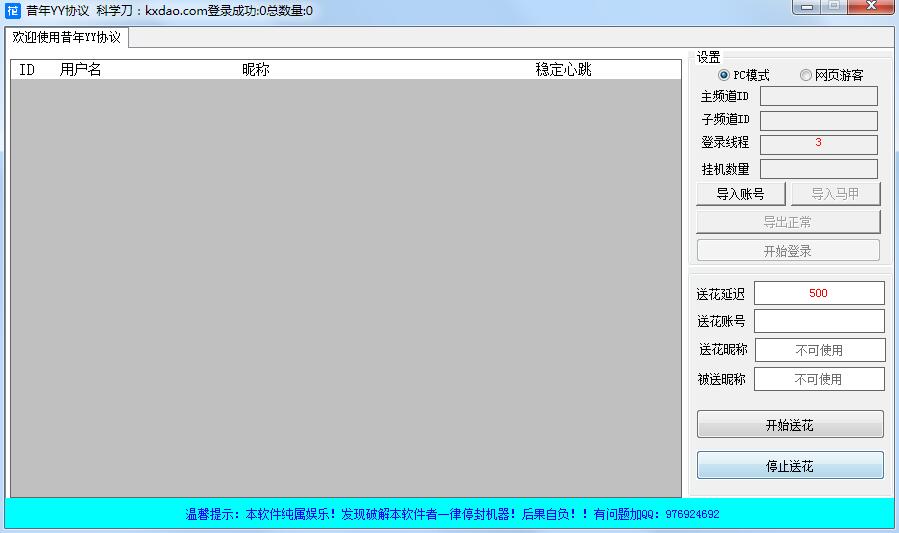
Task: Click the 挂机数量 input field
Action: (819, 169)
